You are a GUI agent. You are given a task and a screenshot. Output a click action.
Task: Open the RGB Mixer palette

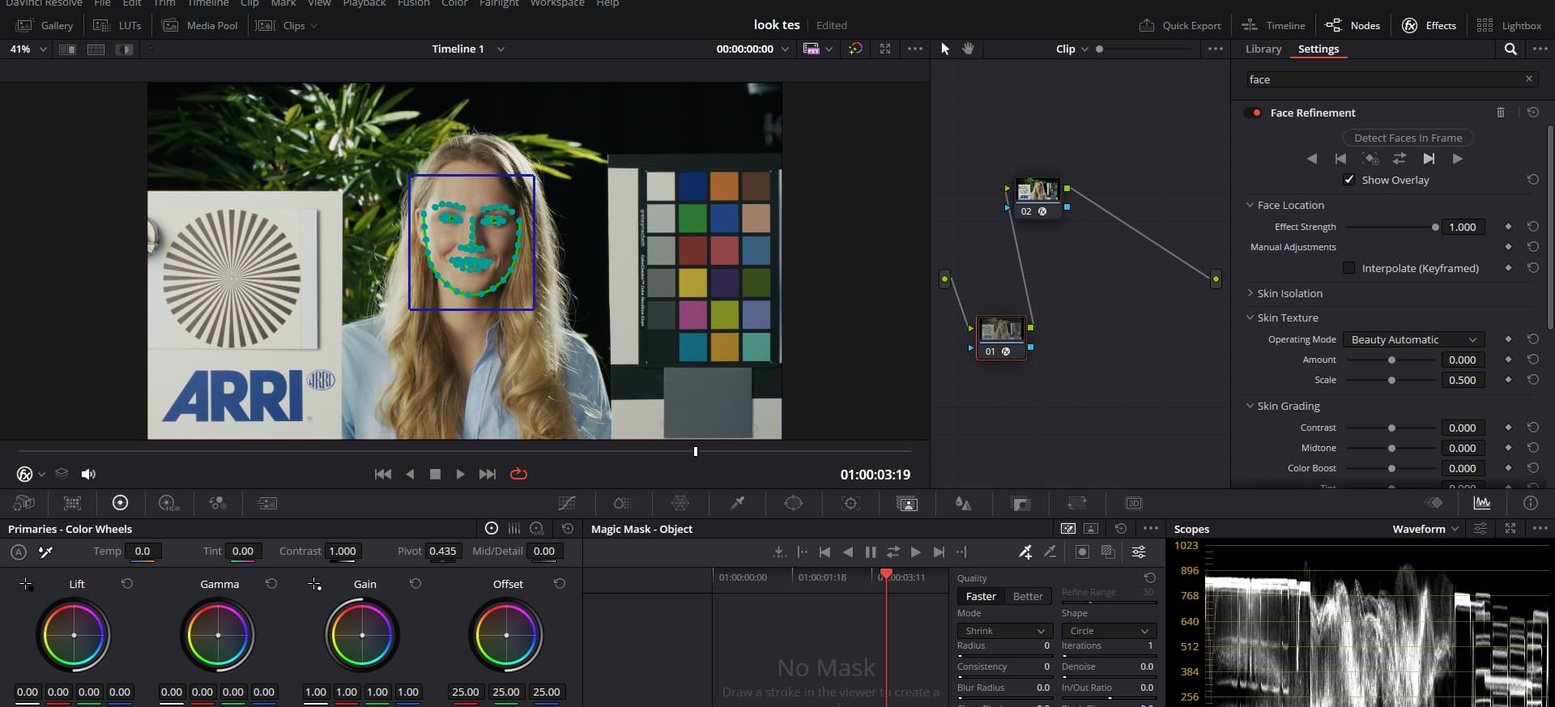pyautogui.click(x=218, y=503)
